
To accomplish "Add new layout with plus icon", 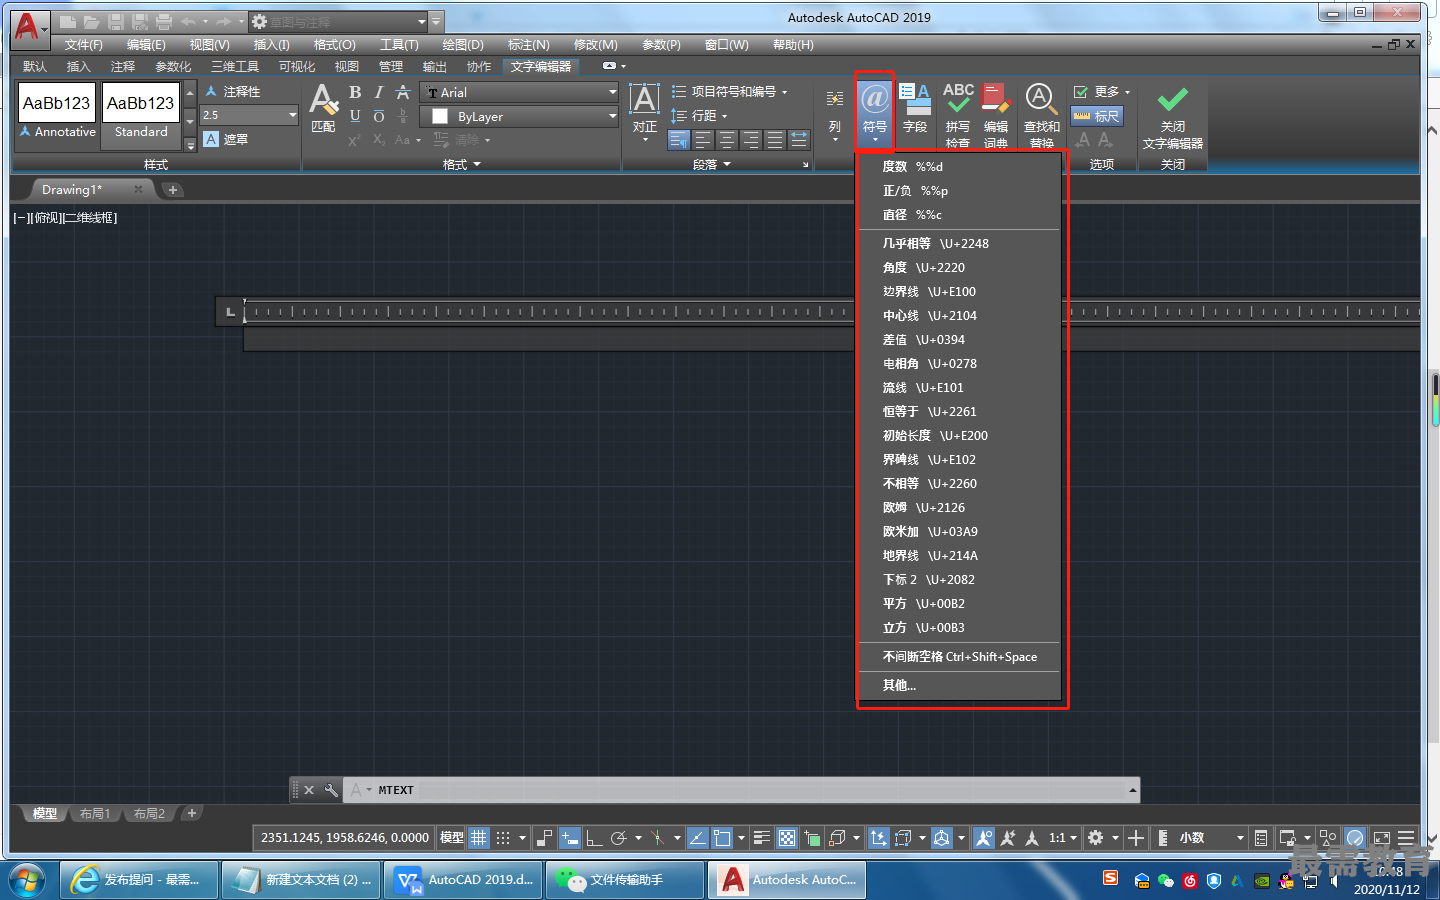I will 192,813.
